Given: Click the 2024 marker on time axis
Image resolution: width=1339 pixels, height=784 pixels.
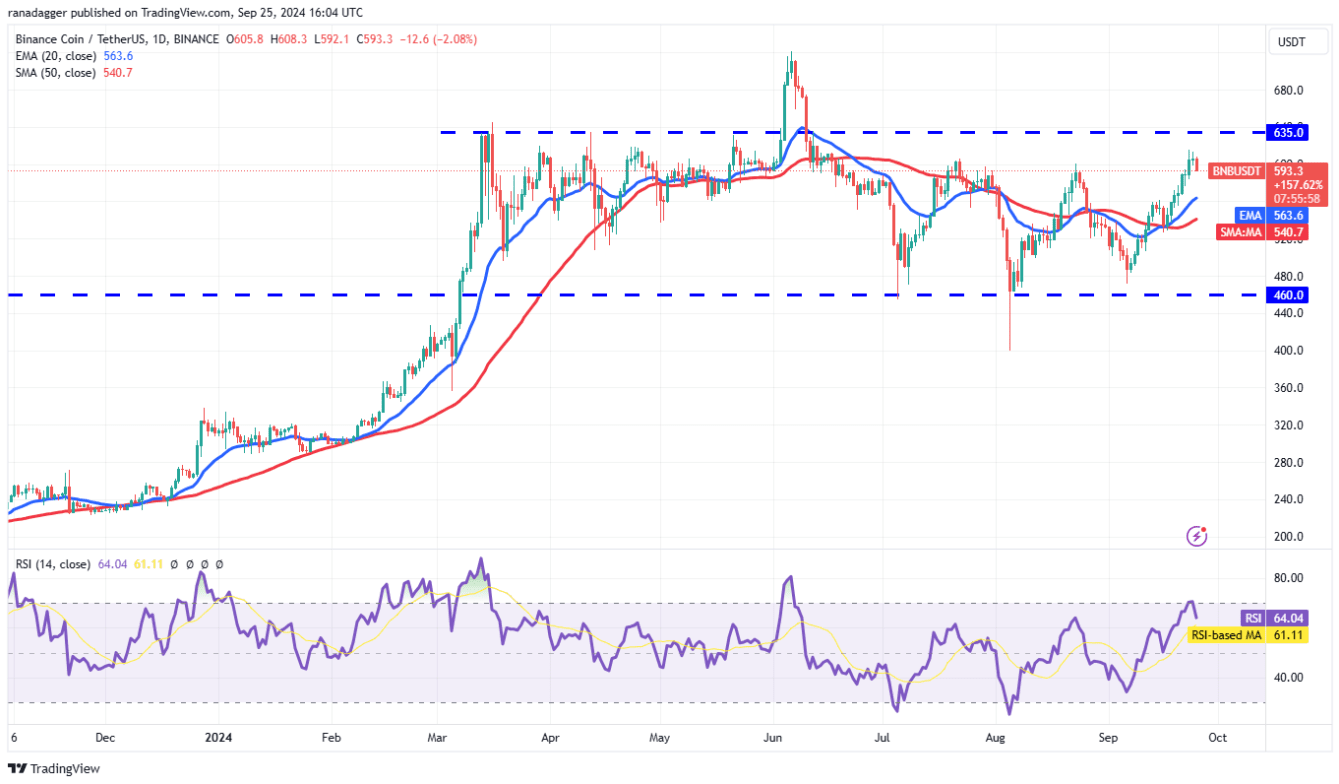Looking at the screenshot, I should pos(217,737).
